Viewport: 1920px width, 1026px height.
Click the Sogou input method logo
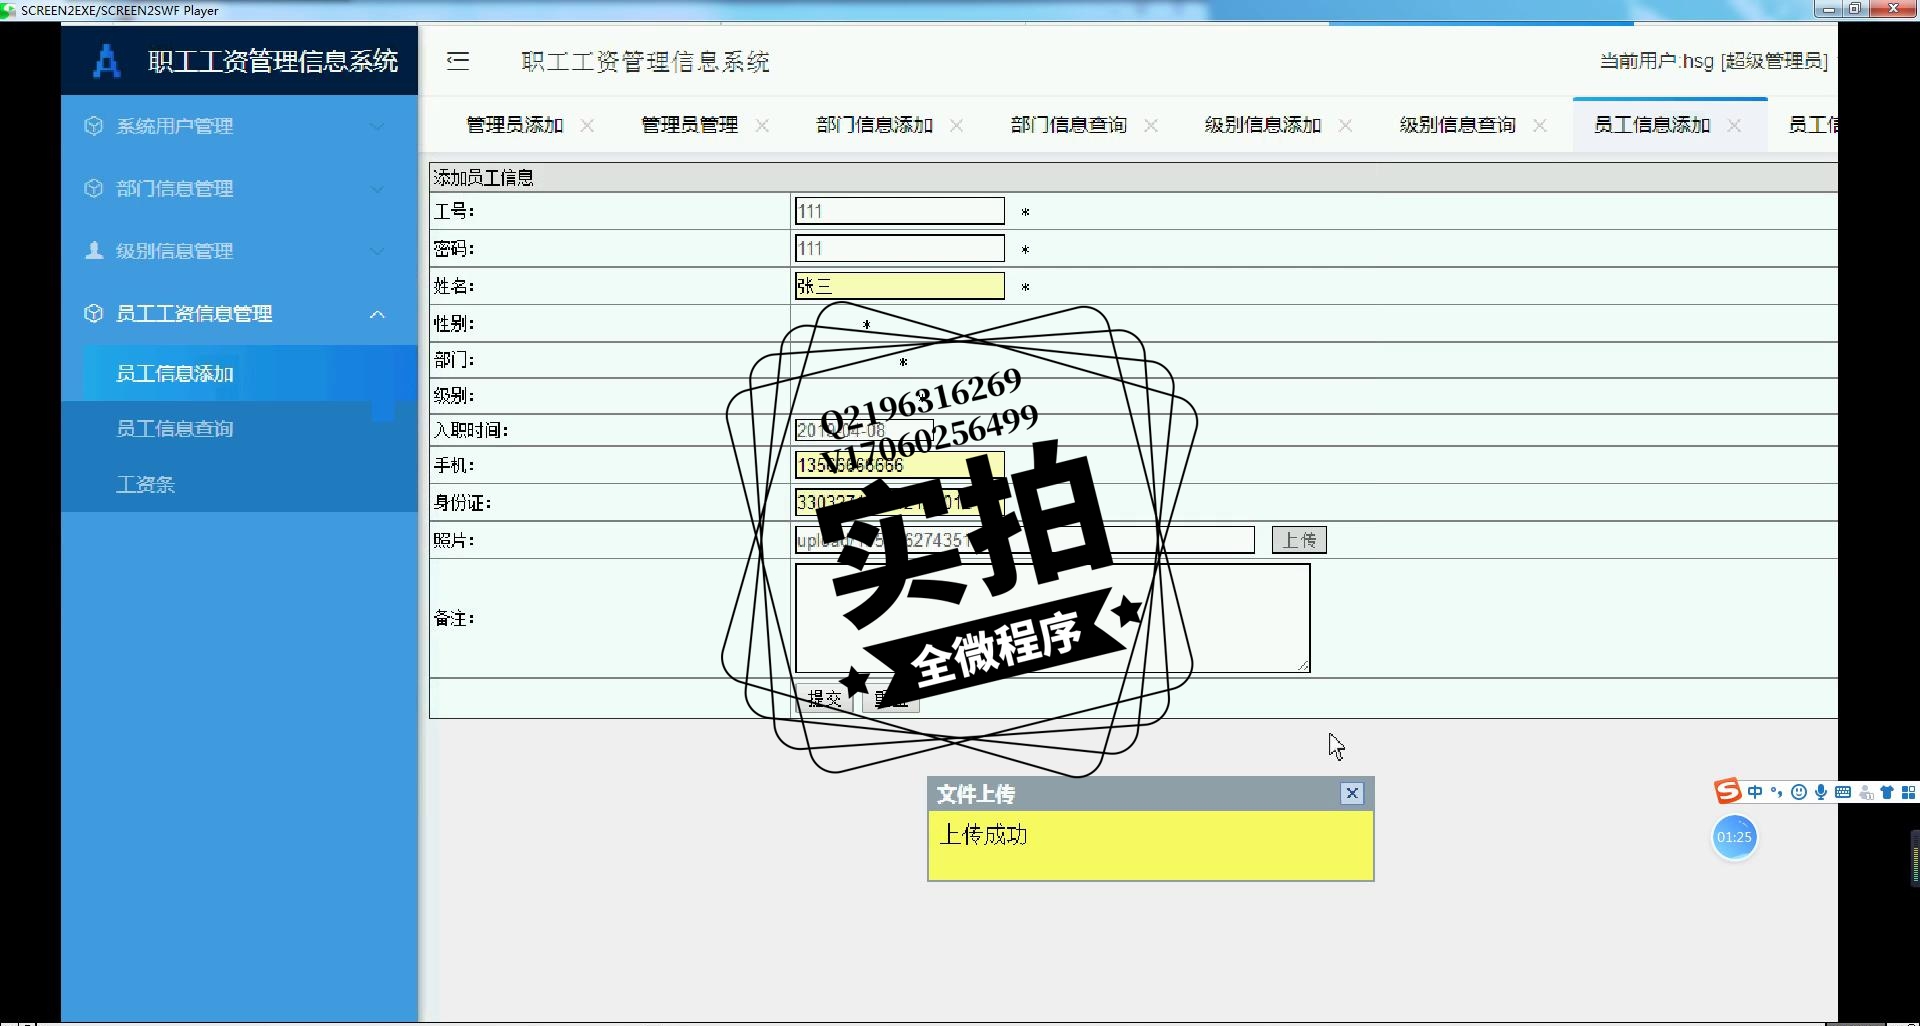click(x=1727, y=792)
